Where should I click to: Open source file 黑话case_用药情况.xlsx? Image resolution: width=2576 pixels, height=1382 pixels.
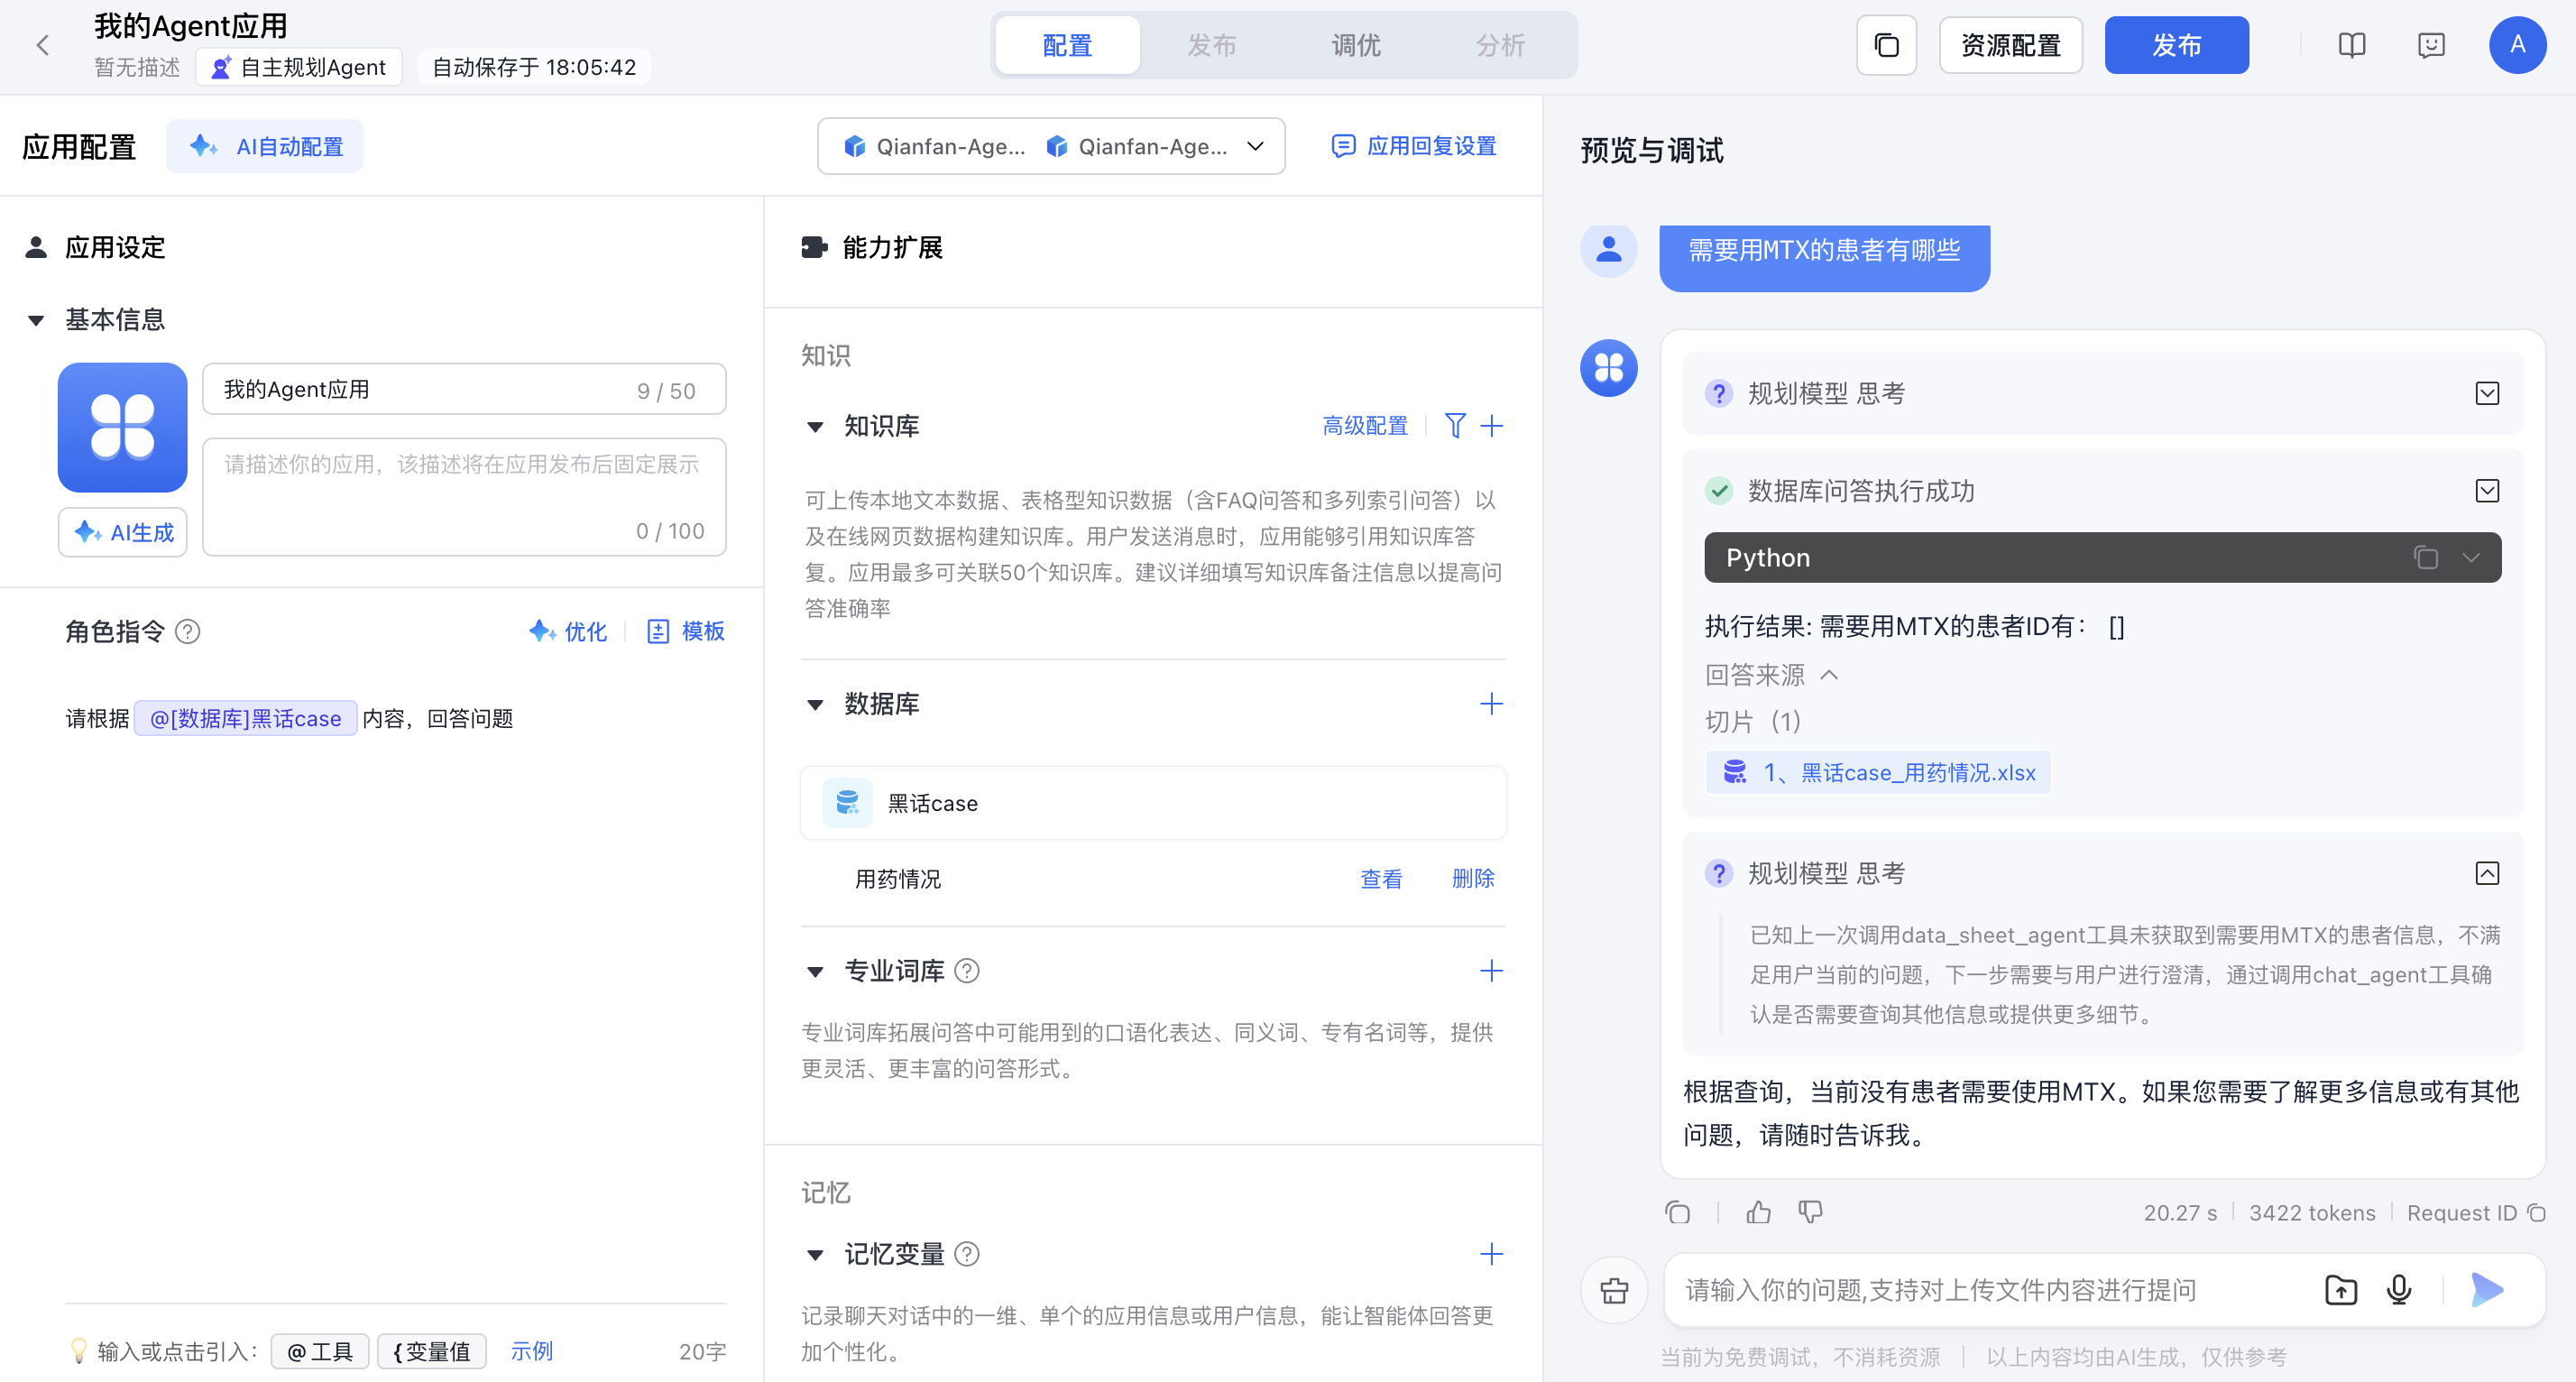1878,772
